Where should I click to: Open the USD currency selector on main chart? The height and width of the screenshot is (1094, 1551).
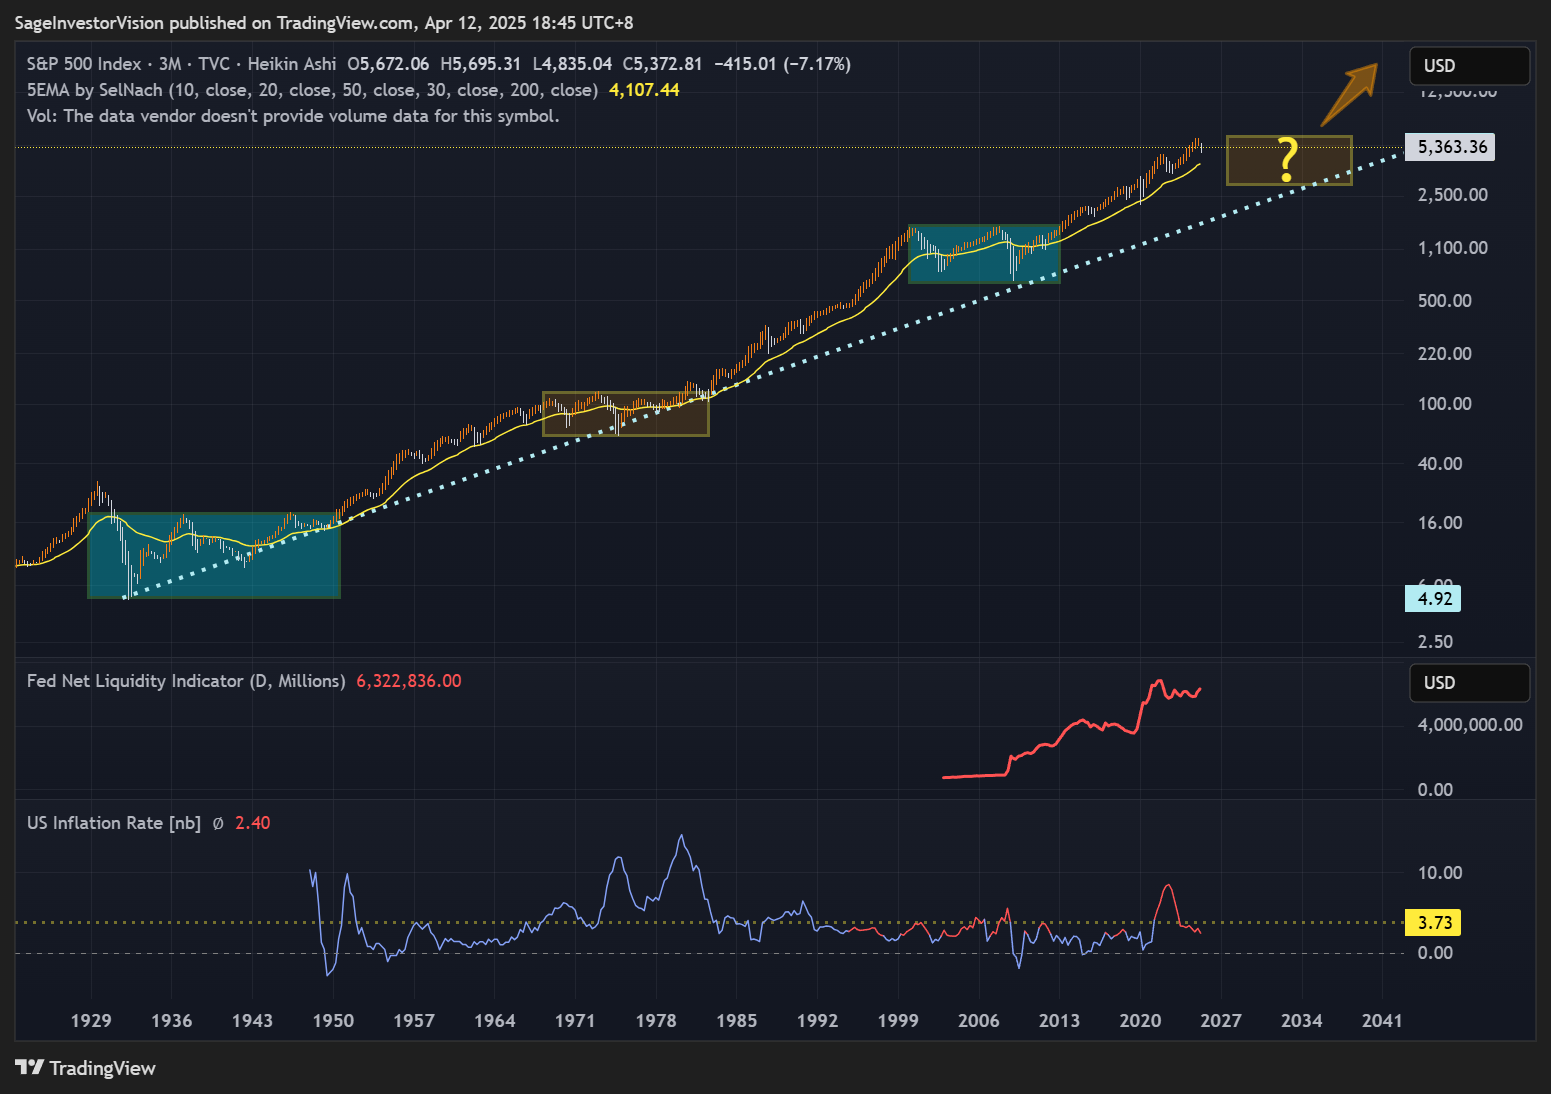1469,66
